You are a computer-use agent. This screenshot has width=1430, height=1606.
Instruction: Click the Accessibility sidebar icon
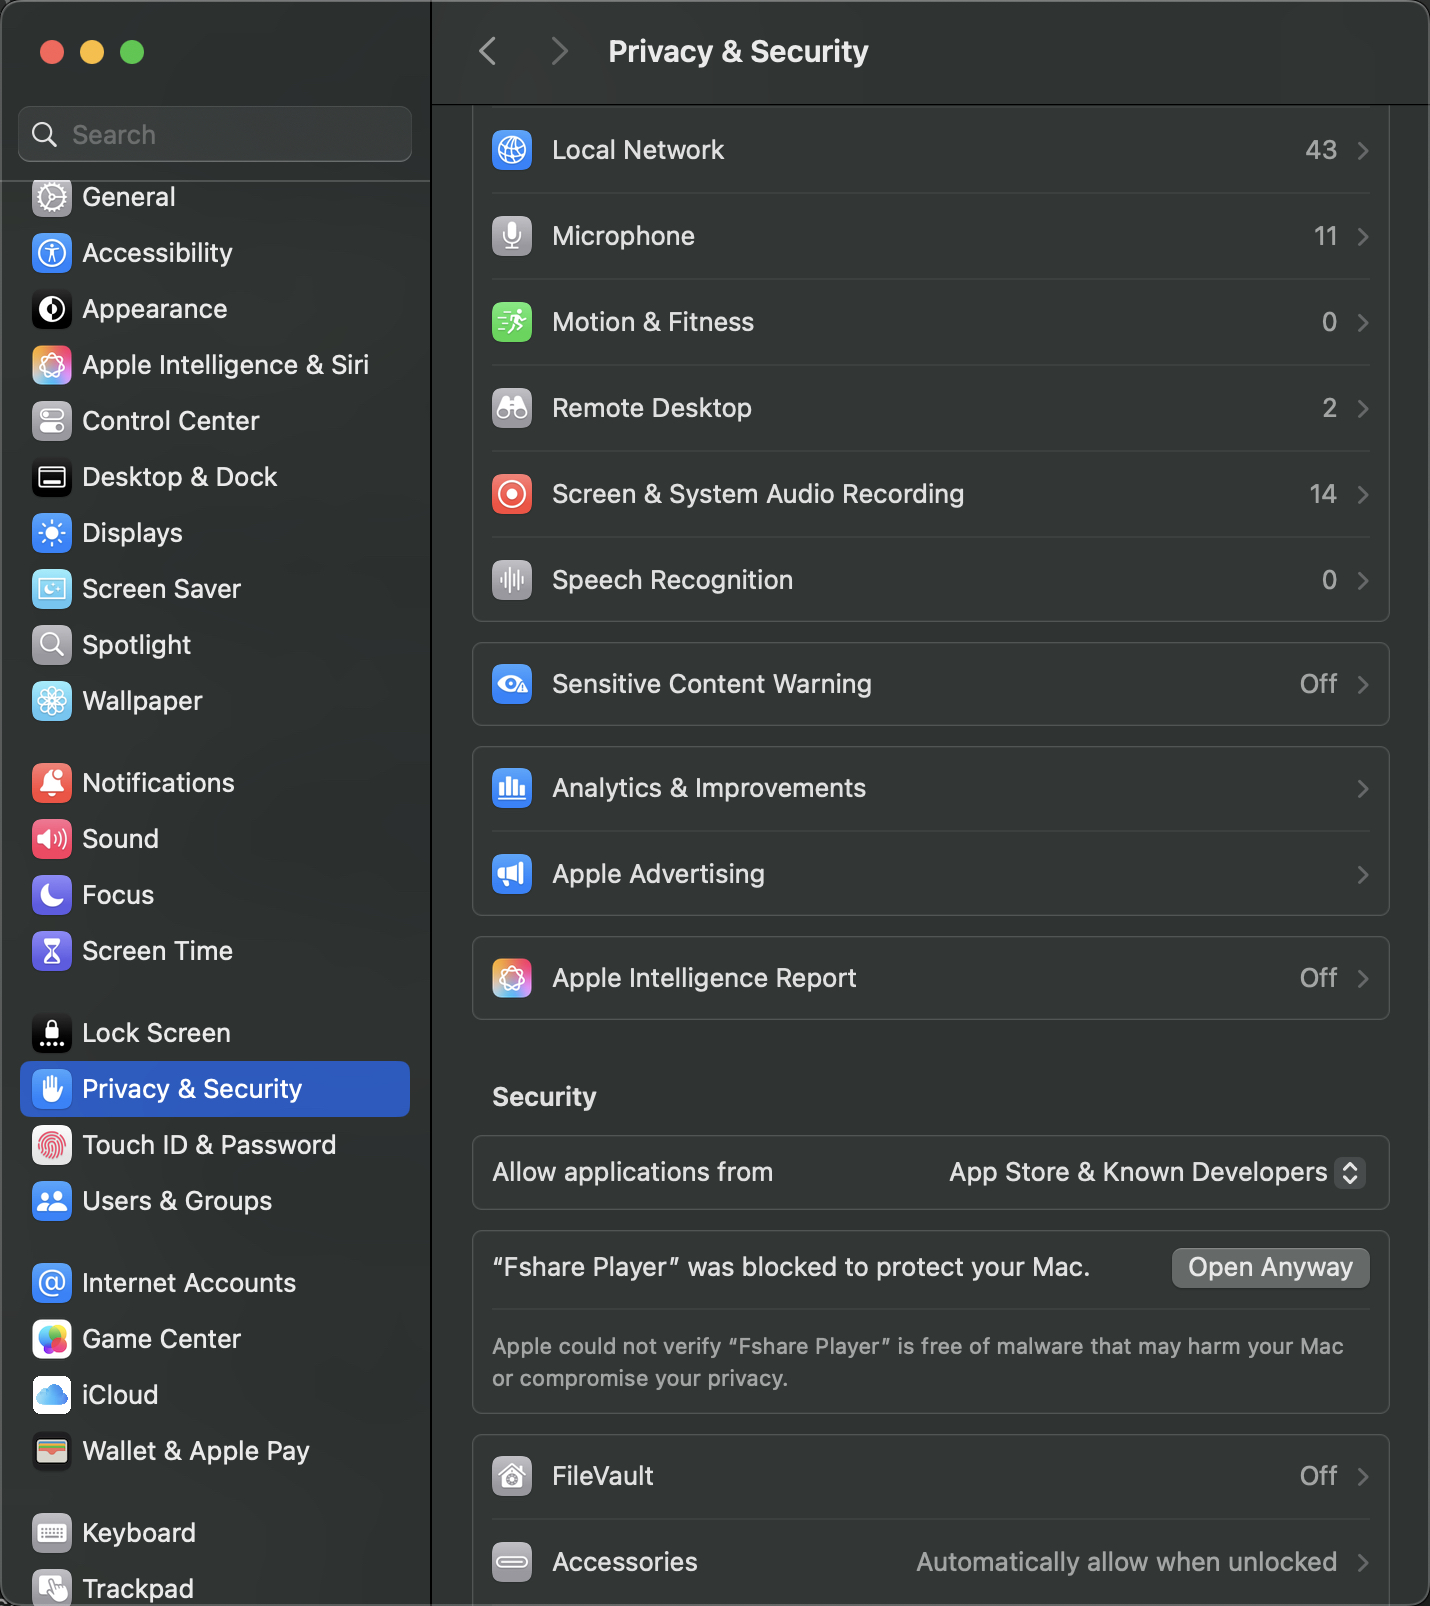52,253
